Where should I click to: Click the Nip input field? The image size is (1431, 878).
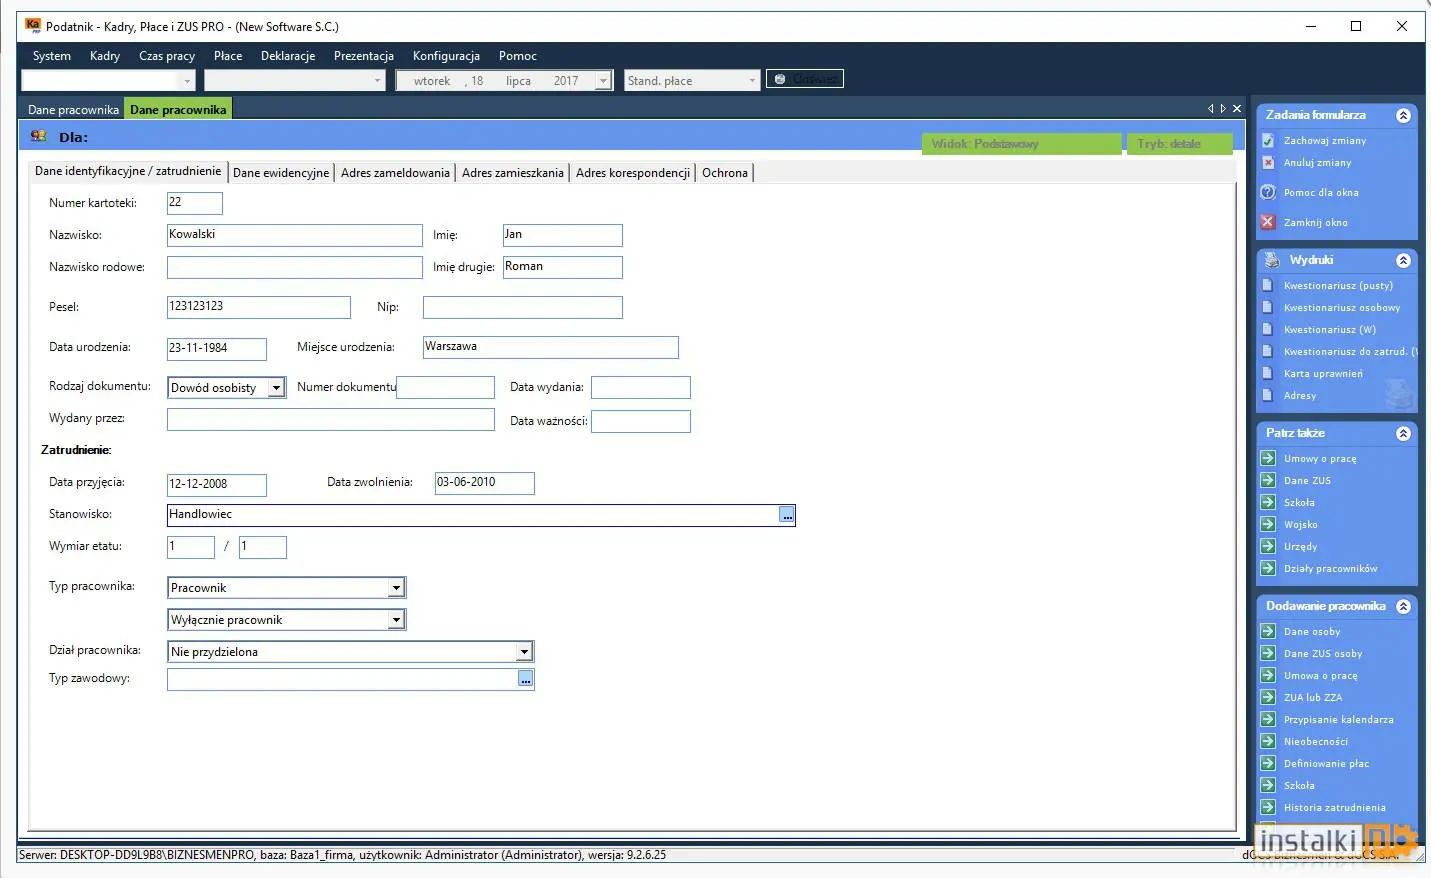[523, 307]
